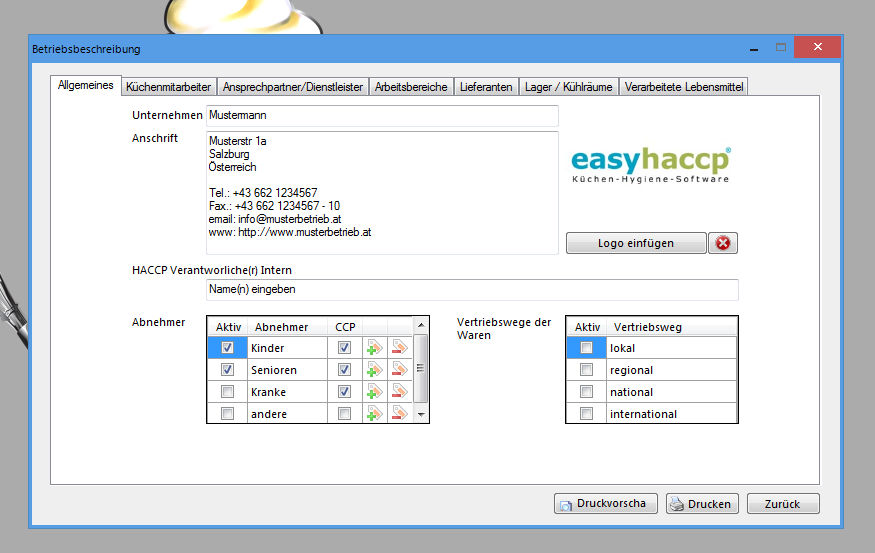Click the Abnehmer list scroll up arrow
875x553 pixels.
tap(421, 325)
